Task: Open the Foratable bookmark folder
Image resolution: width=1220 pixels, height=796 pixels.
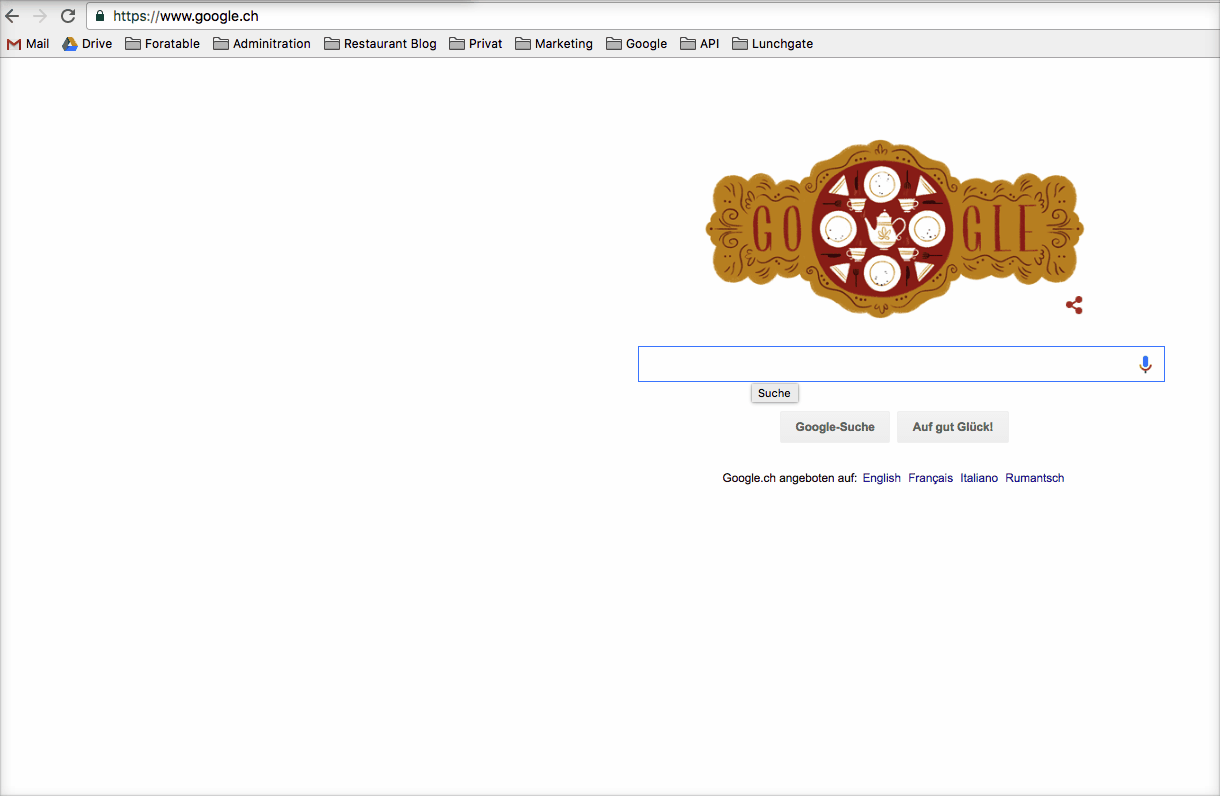Action: [162, 44]
